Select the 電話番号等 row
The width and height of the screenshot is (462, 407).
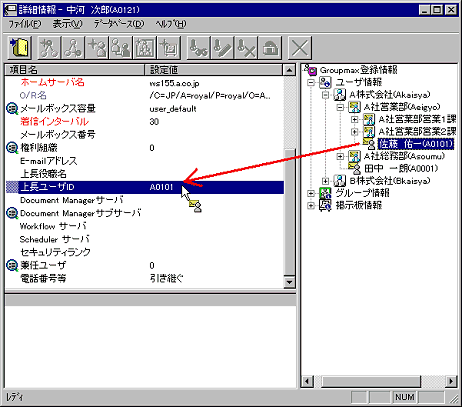(145, 278)
